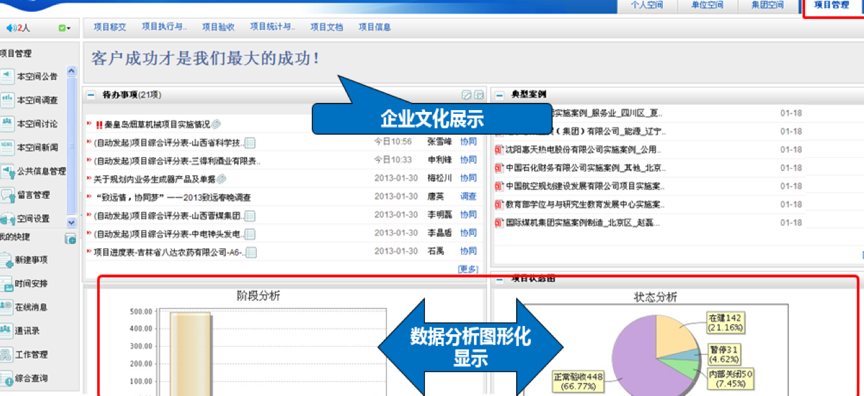
Task: Open 项目进度表-吉林省八达农药 to-do item
Action: tap(169, 252)
